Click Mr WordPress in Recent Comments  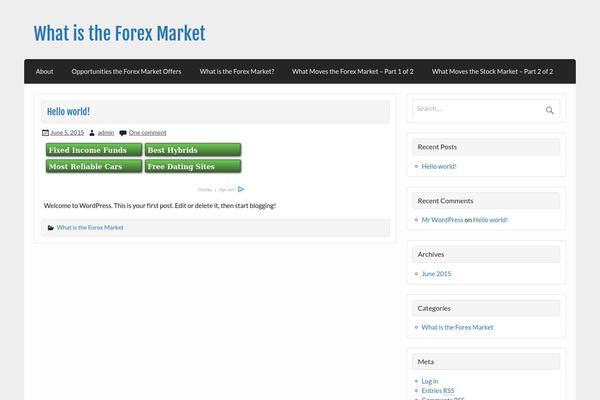[x=442, y=220]
